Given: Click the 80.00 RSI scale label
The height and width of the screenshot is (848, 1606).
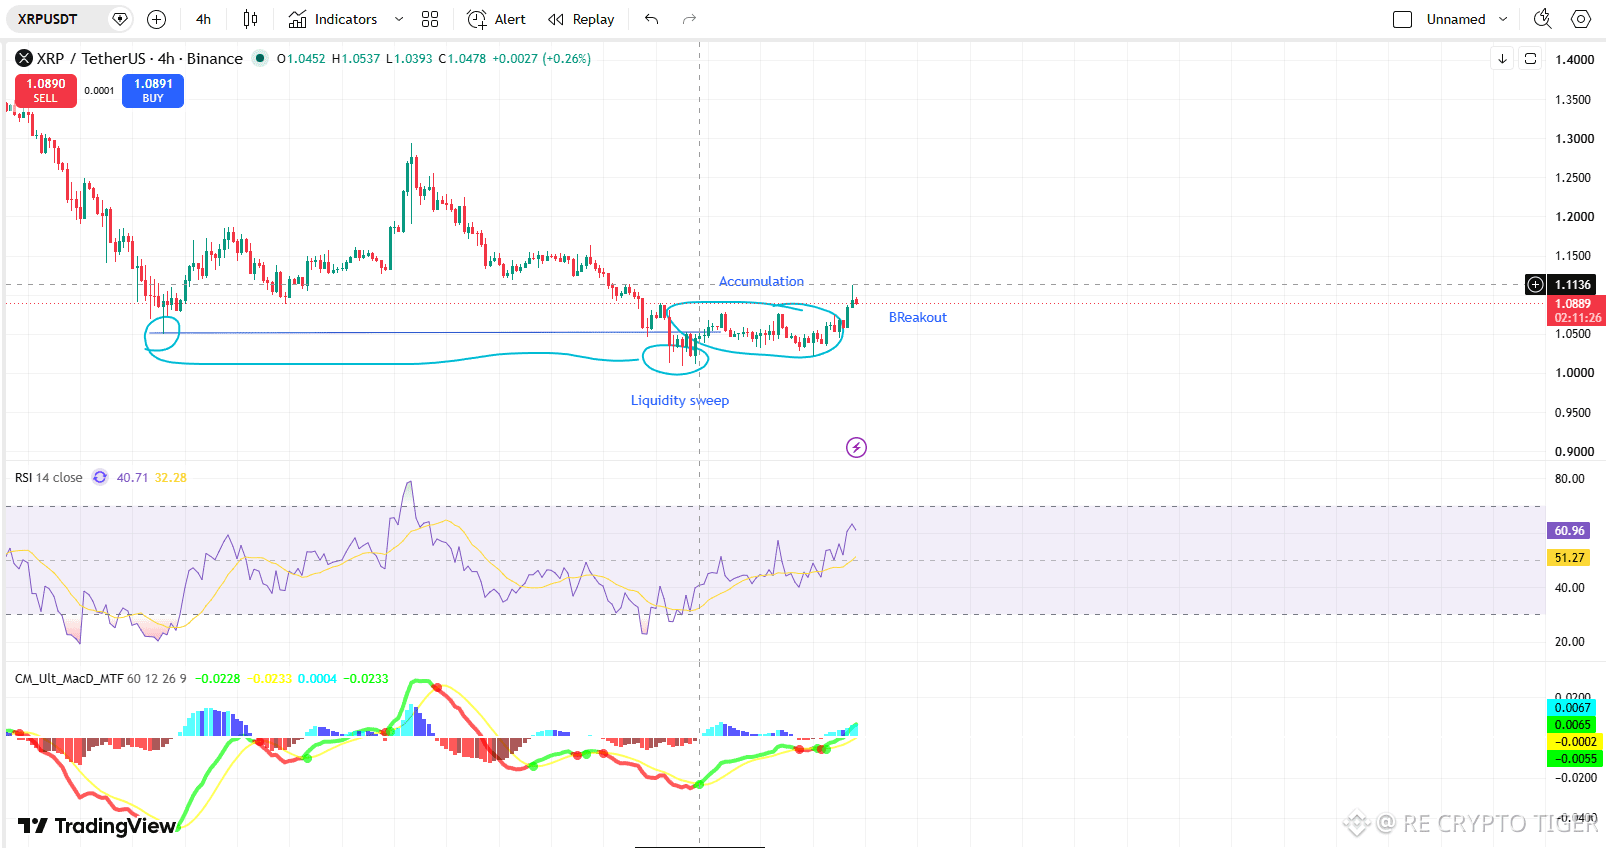Looking at the screenshot, I should [1569, 479].
